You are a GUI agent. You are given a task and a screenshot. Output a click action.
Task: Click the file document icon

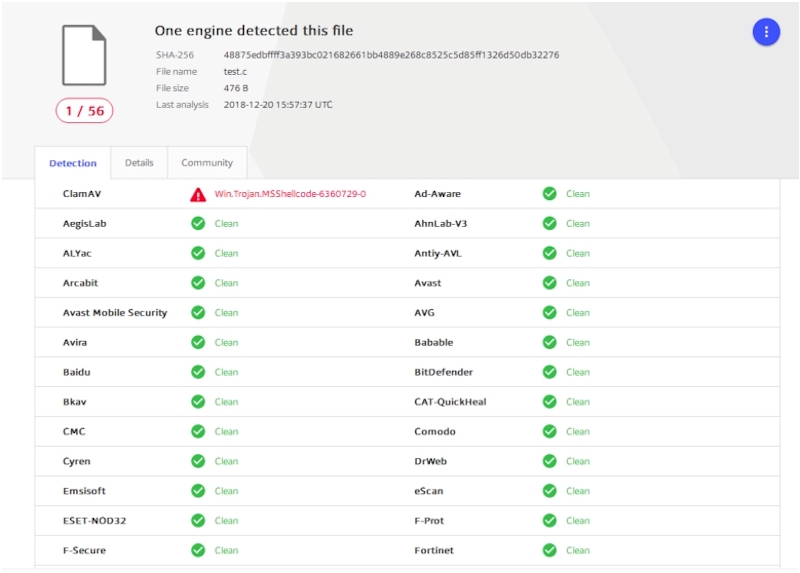pos(84,55)
